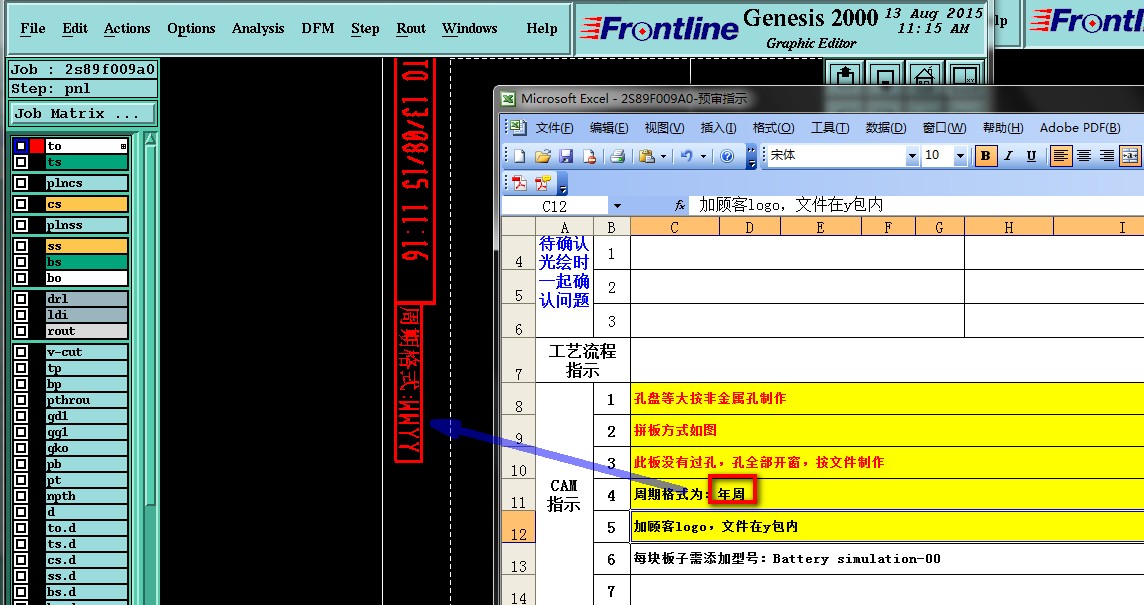Toggle the 'plncs' layer checkbox
This screenshot has width=1144, height=605.
20,182
